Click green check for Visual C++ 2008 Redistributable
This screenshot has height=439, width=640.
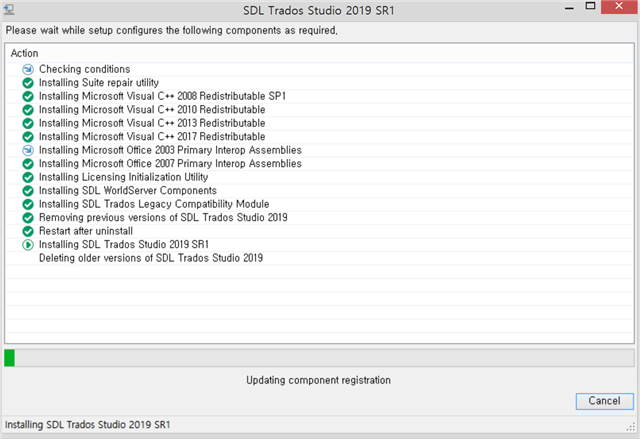[28, 96]
